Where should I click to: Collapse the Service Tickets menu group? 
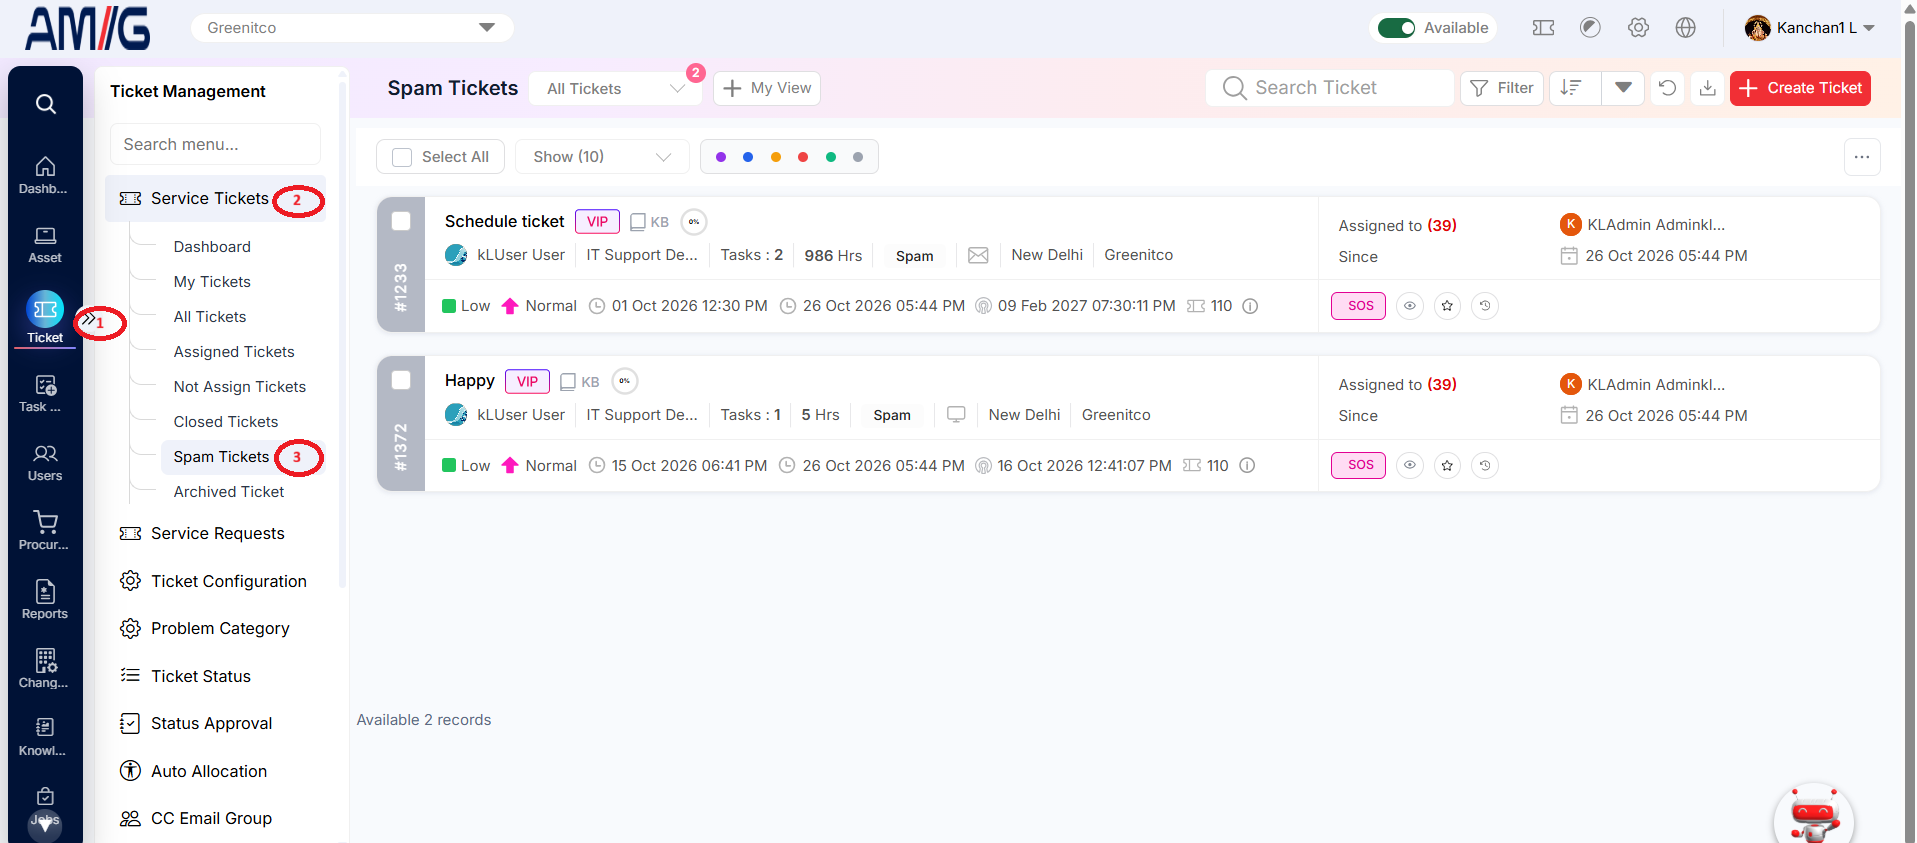pos(215,199)
